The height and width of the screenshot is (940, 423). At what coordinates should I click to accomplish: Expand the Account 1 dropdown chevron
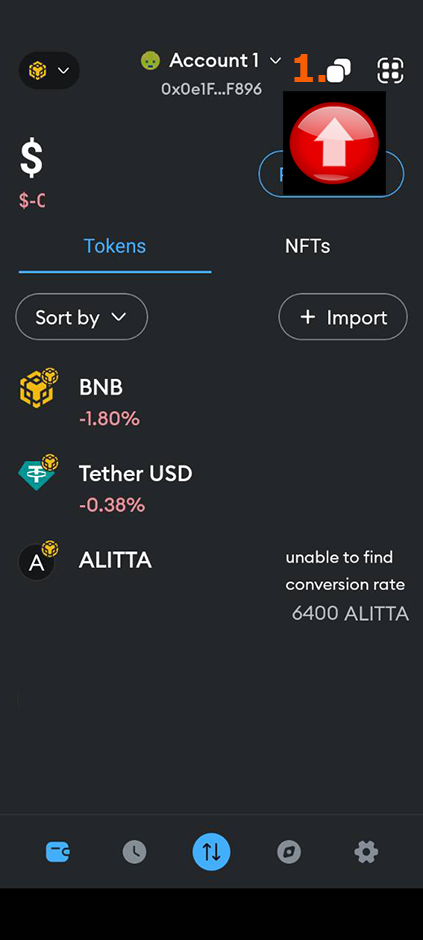pyautogui.click(x=275, y=61)
